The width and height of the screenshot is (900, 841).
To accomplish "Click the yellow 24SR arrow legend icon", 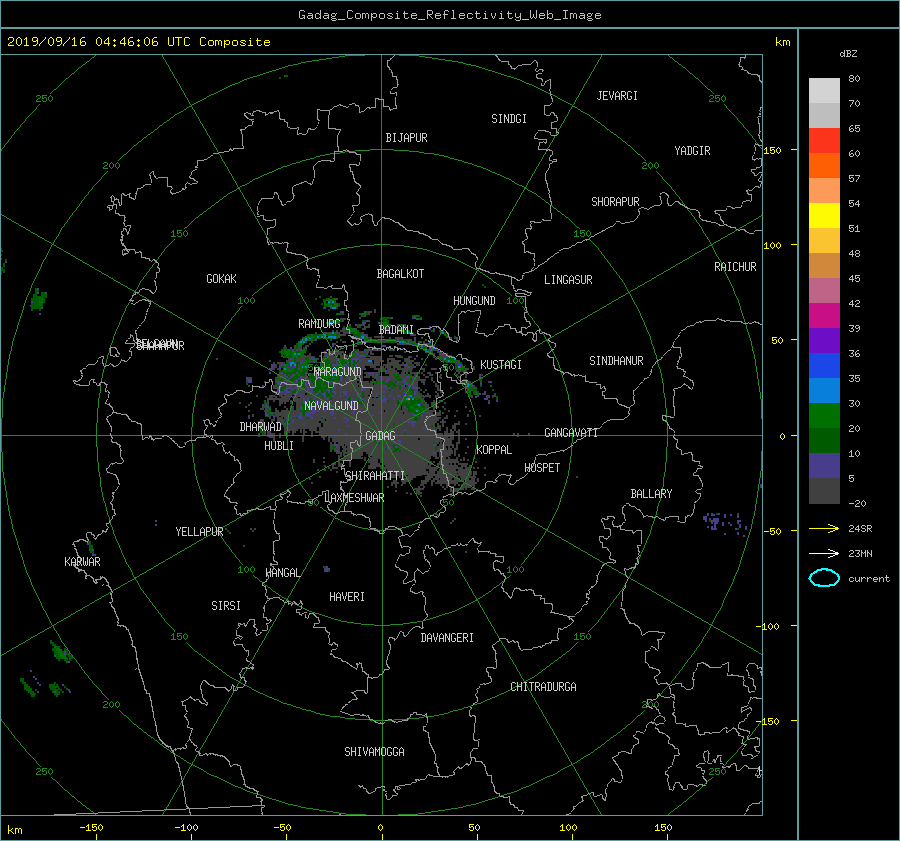I will 824,528.
